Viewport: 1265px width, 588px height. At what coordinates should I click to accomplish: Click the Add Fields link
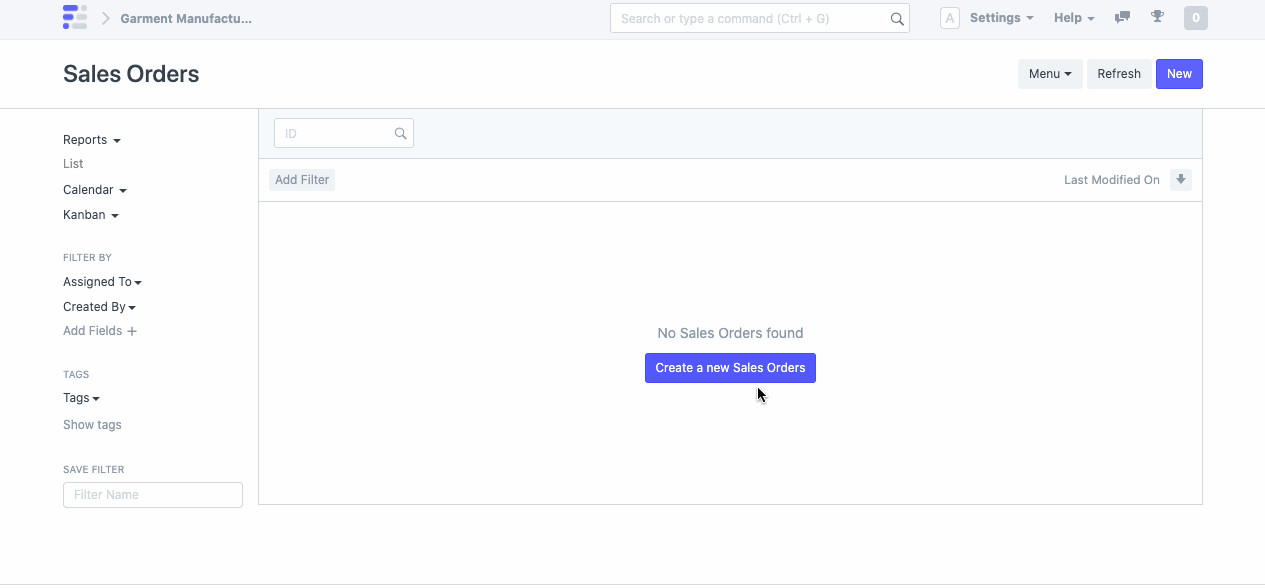pyautogui.click(x=92, y=331)
